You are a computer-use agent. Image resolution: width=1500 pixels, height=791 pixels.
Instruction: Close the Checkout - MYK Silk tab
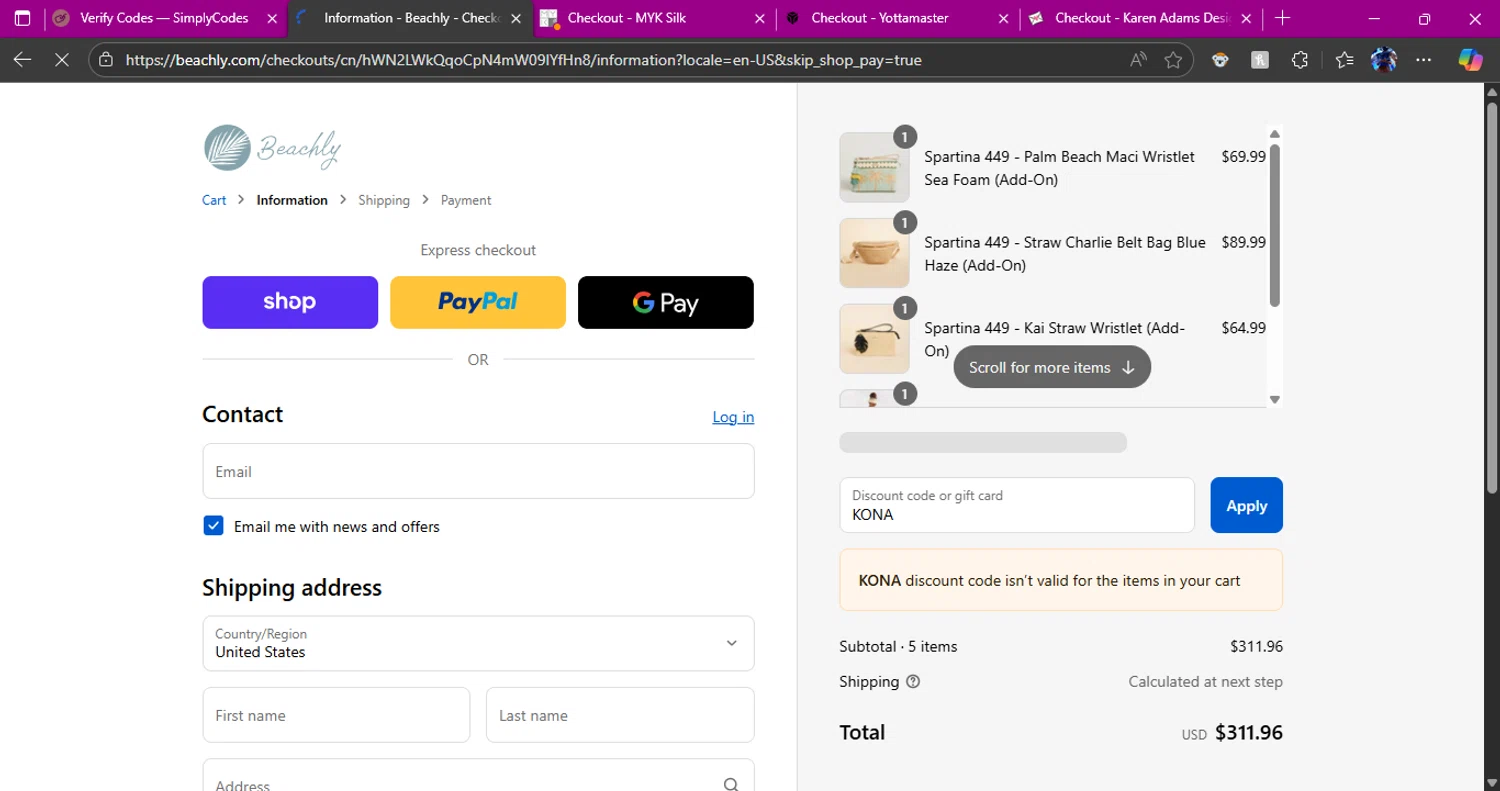click(x=760, y=18)
